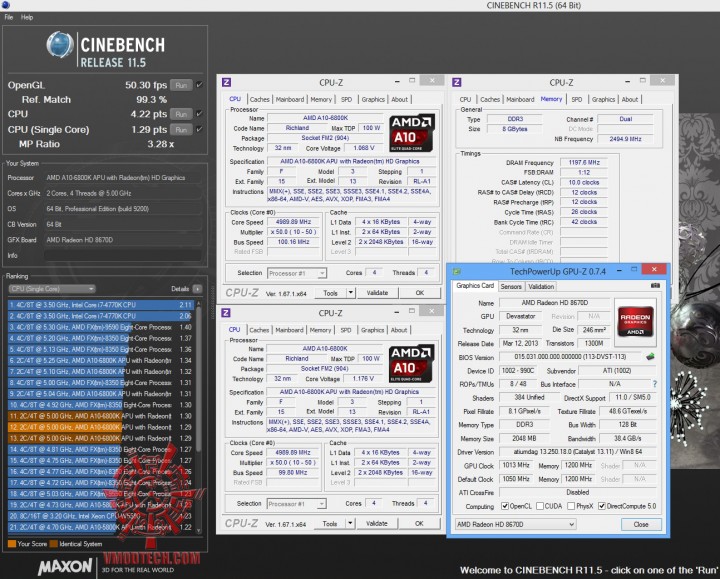Click the Core Speed 4989.89 MHz value in the upper CPU tab CPU-Z window
Screen dimensions: 720x579
coord(293,222)
